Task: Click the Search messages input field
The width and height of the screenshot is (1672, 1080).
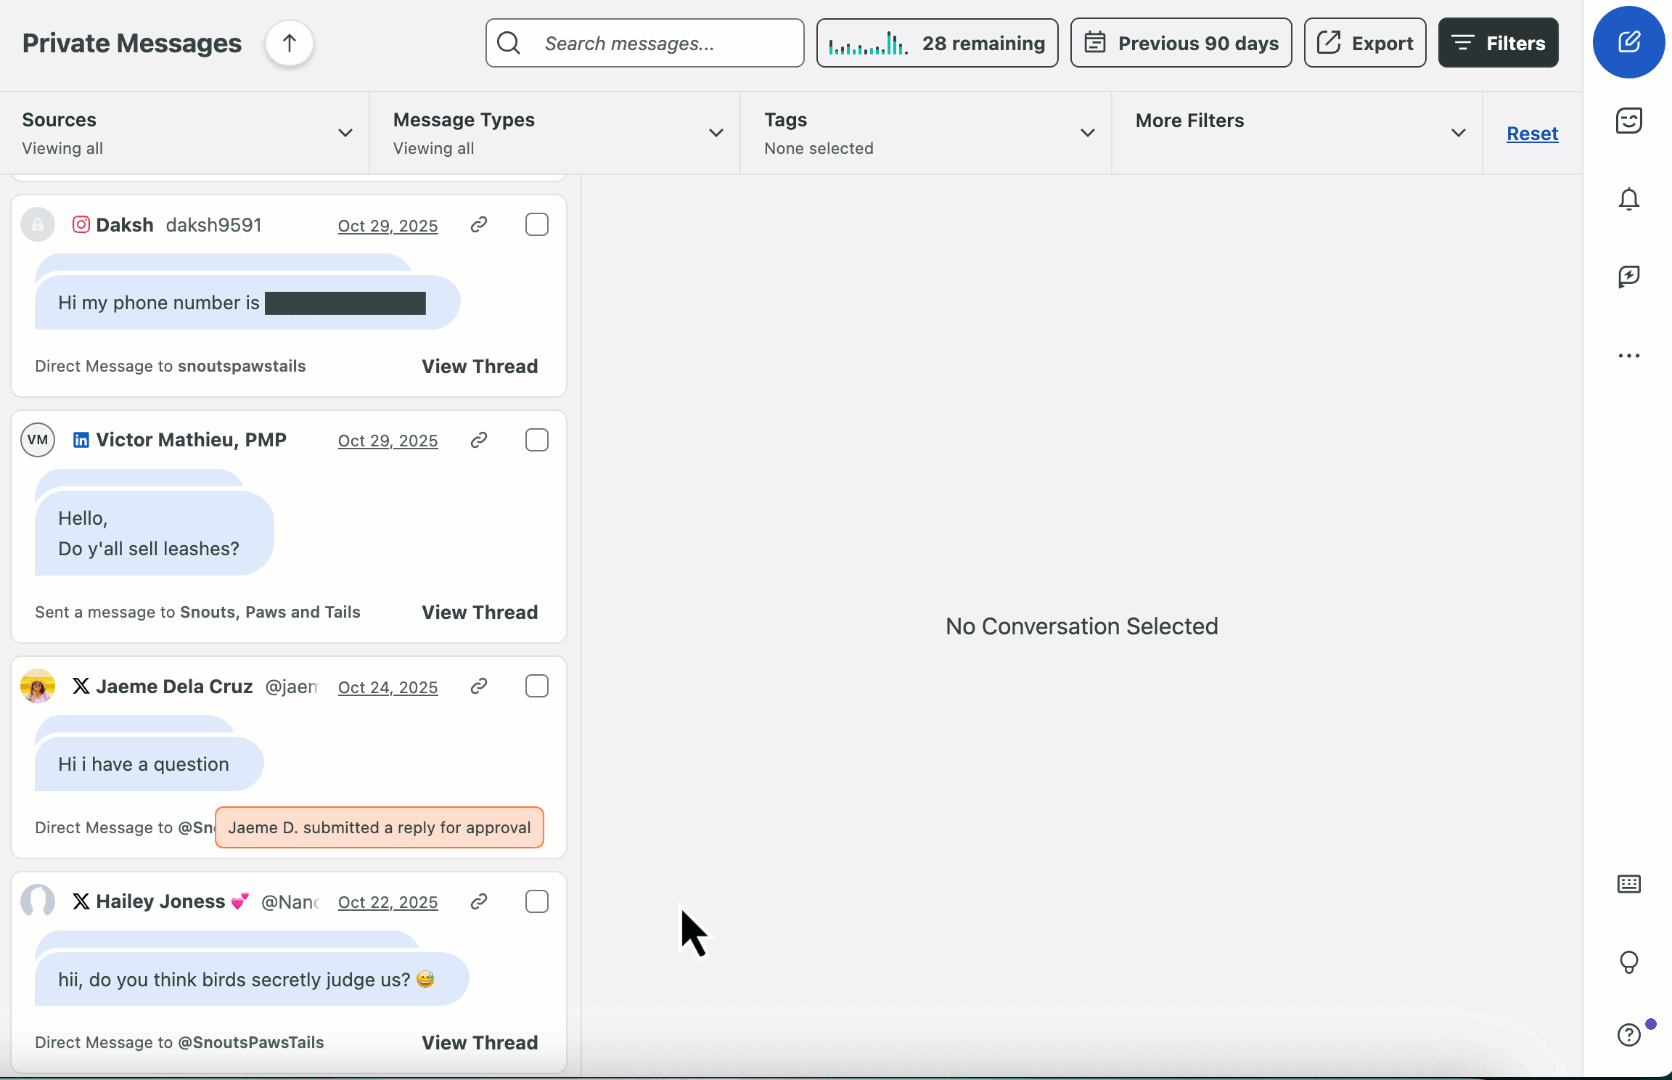Action: [x=660, y=43]
